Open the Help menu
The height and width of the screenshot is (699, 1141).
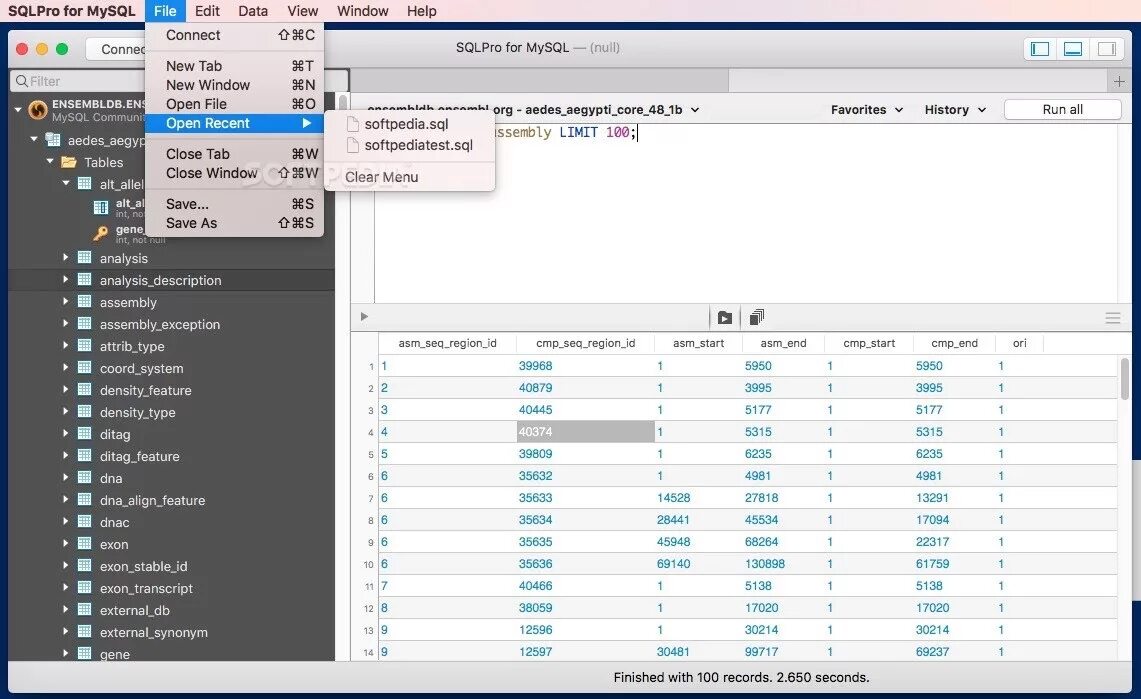(x=421, y=11)
